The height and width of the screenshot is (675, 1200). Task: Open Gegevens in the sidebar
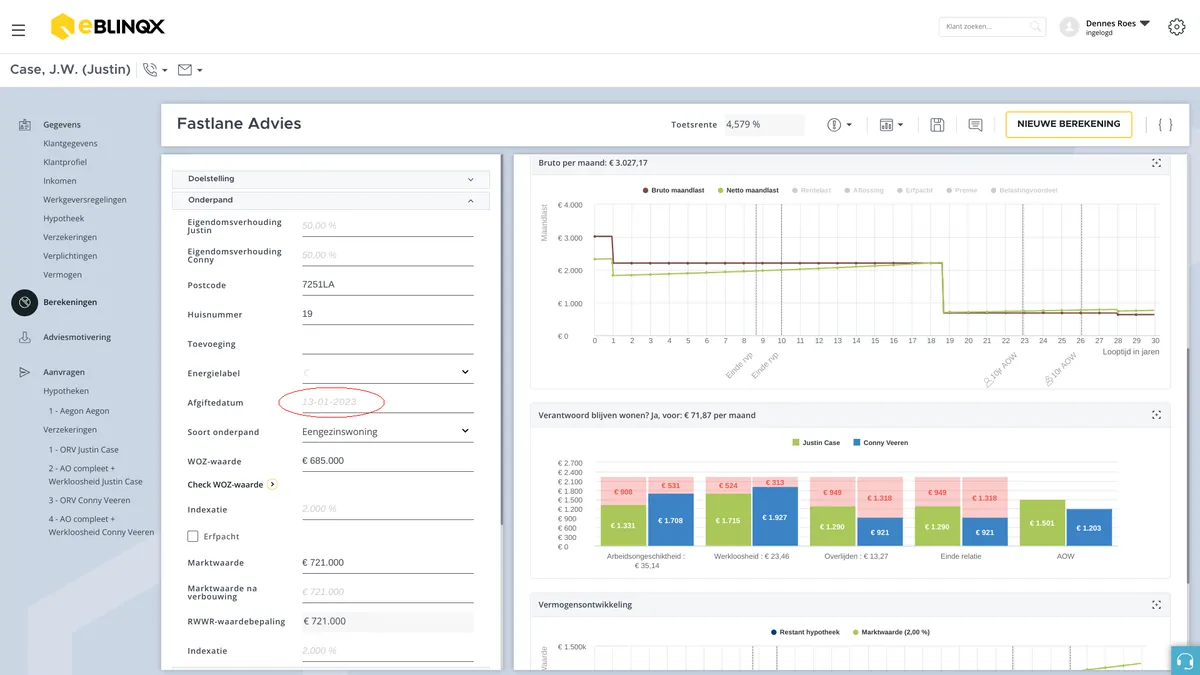coord(62,125)
